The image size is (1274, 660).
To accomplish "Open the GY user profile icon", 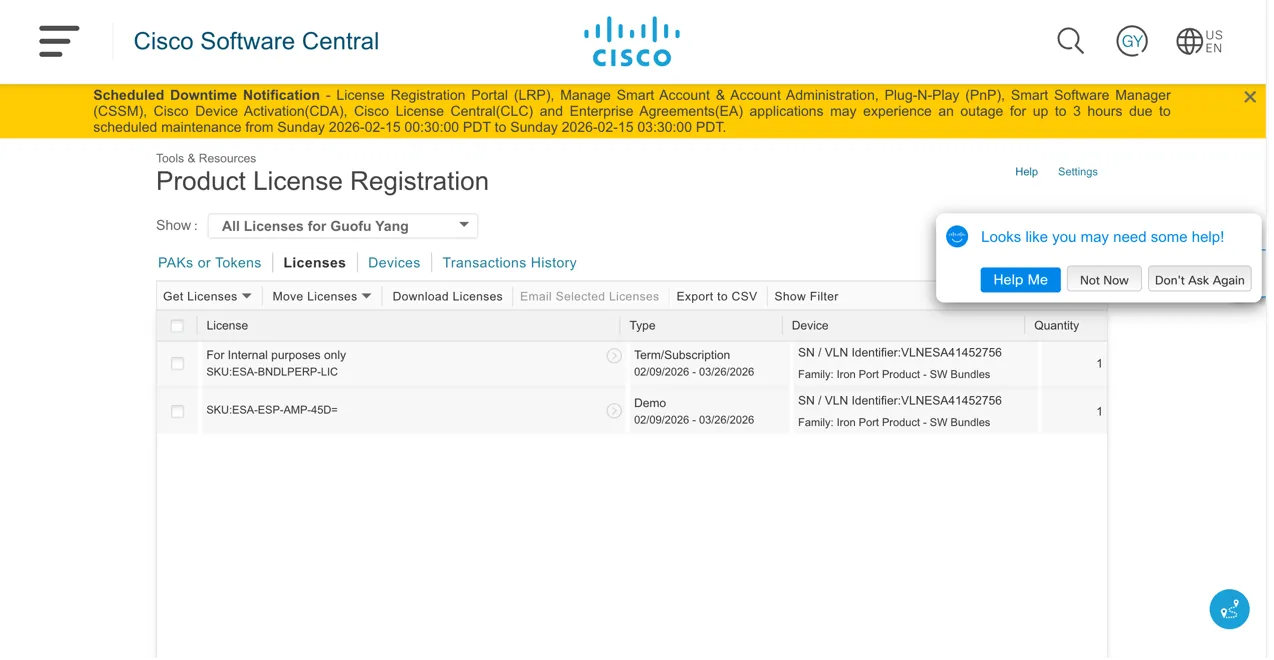I will click(x=1131, y=41).
